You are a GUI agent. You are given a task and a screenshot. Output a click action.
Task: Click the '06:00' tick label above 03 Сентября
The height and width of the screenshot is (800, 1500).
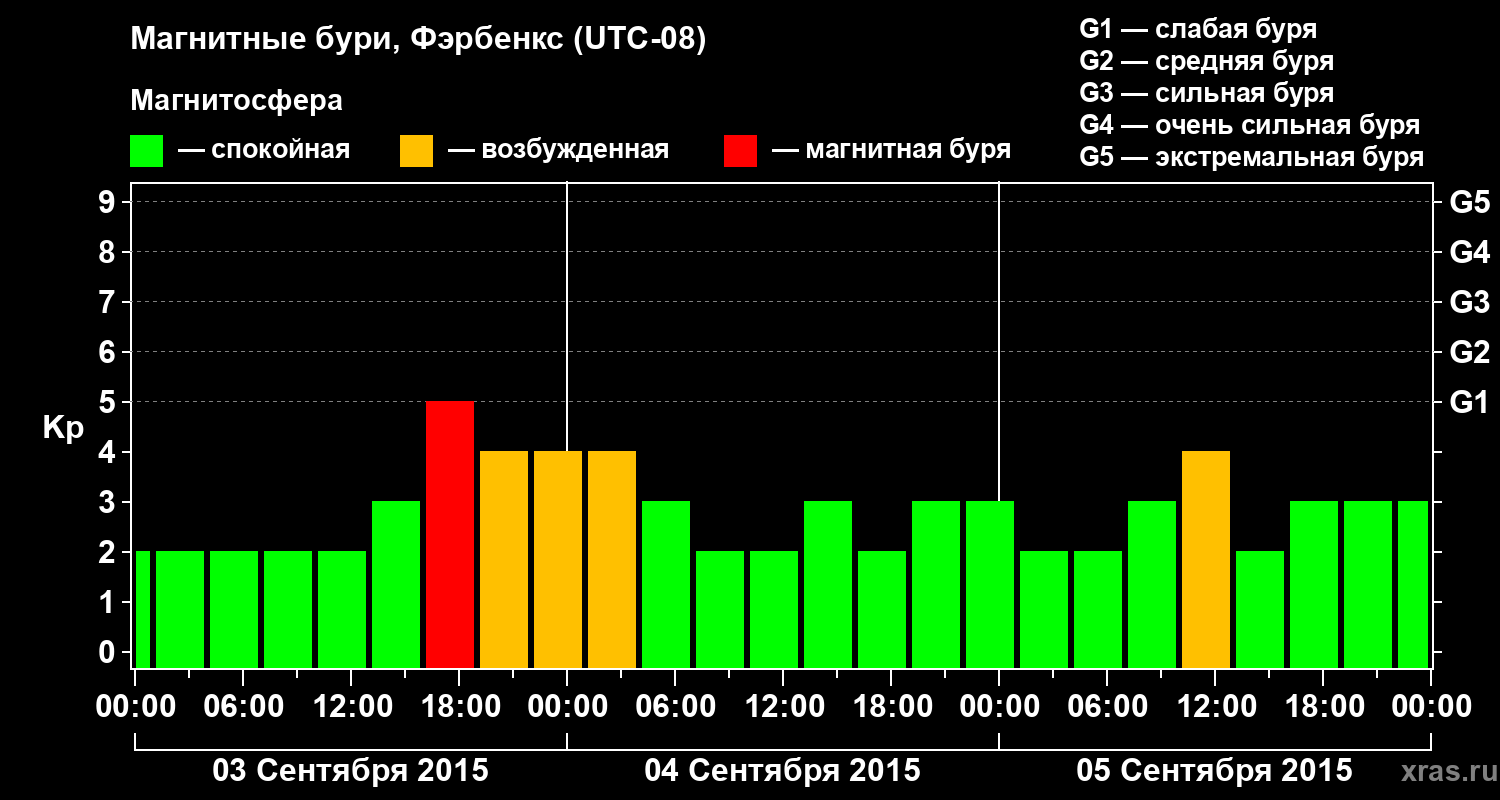(x=243, y=707)
